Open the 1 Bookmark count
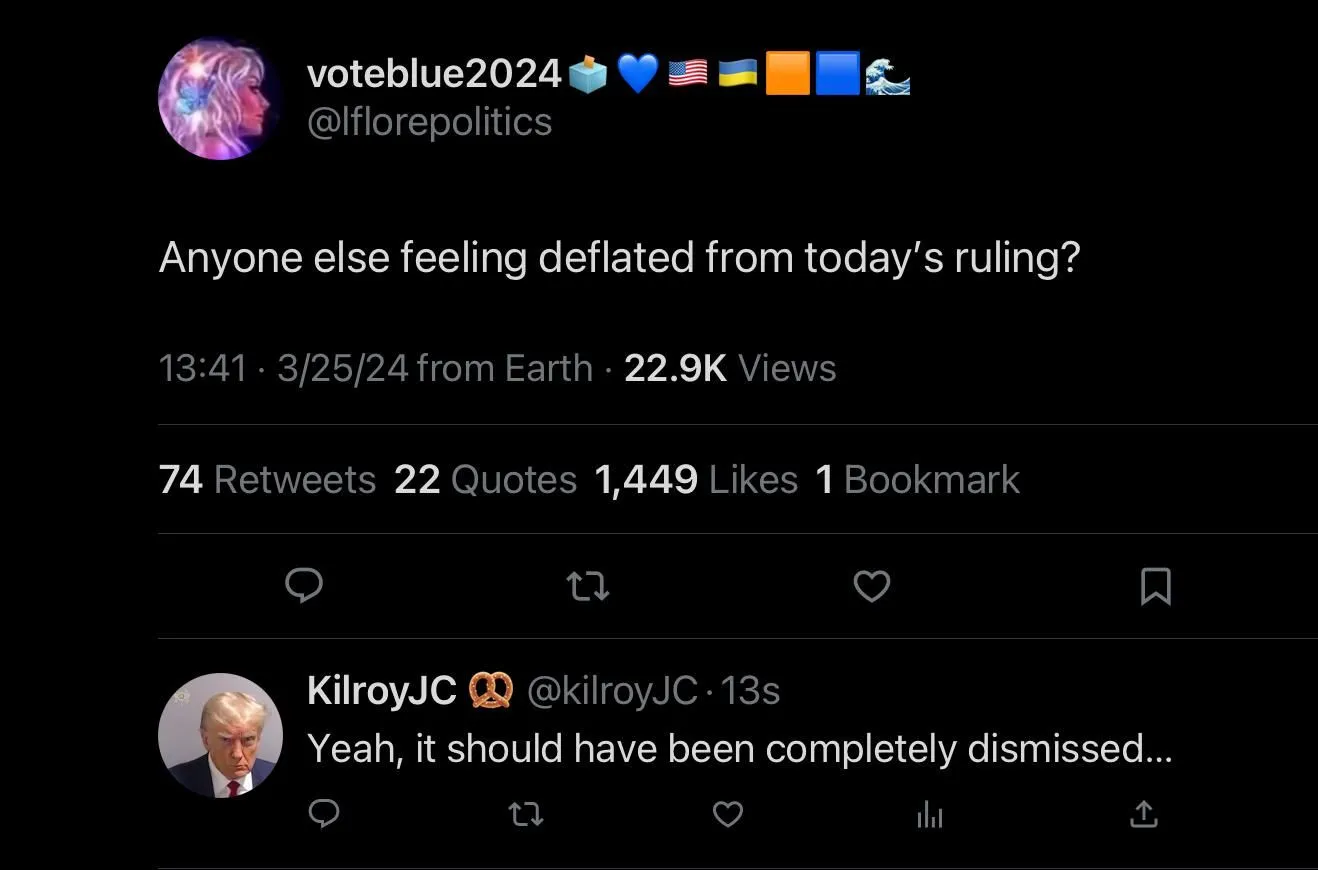This screenshot has width=1318, height=870. click(917, 480)
